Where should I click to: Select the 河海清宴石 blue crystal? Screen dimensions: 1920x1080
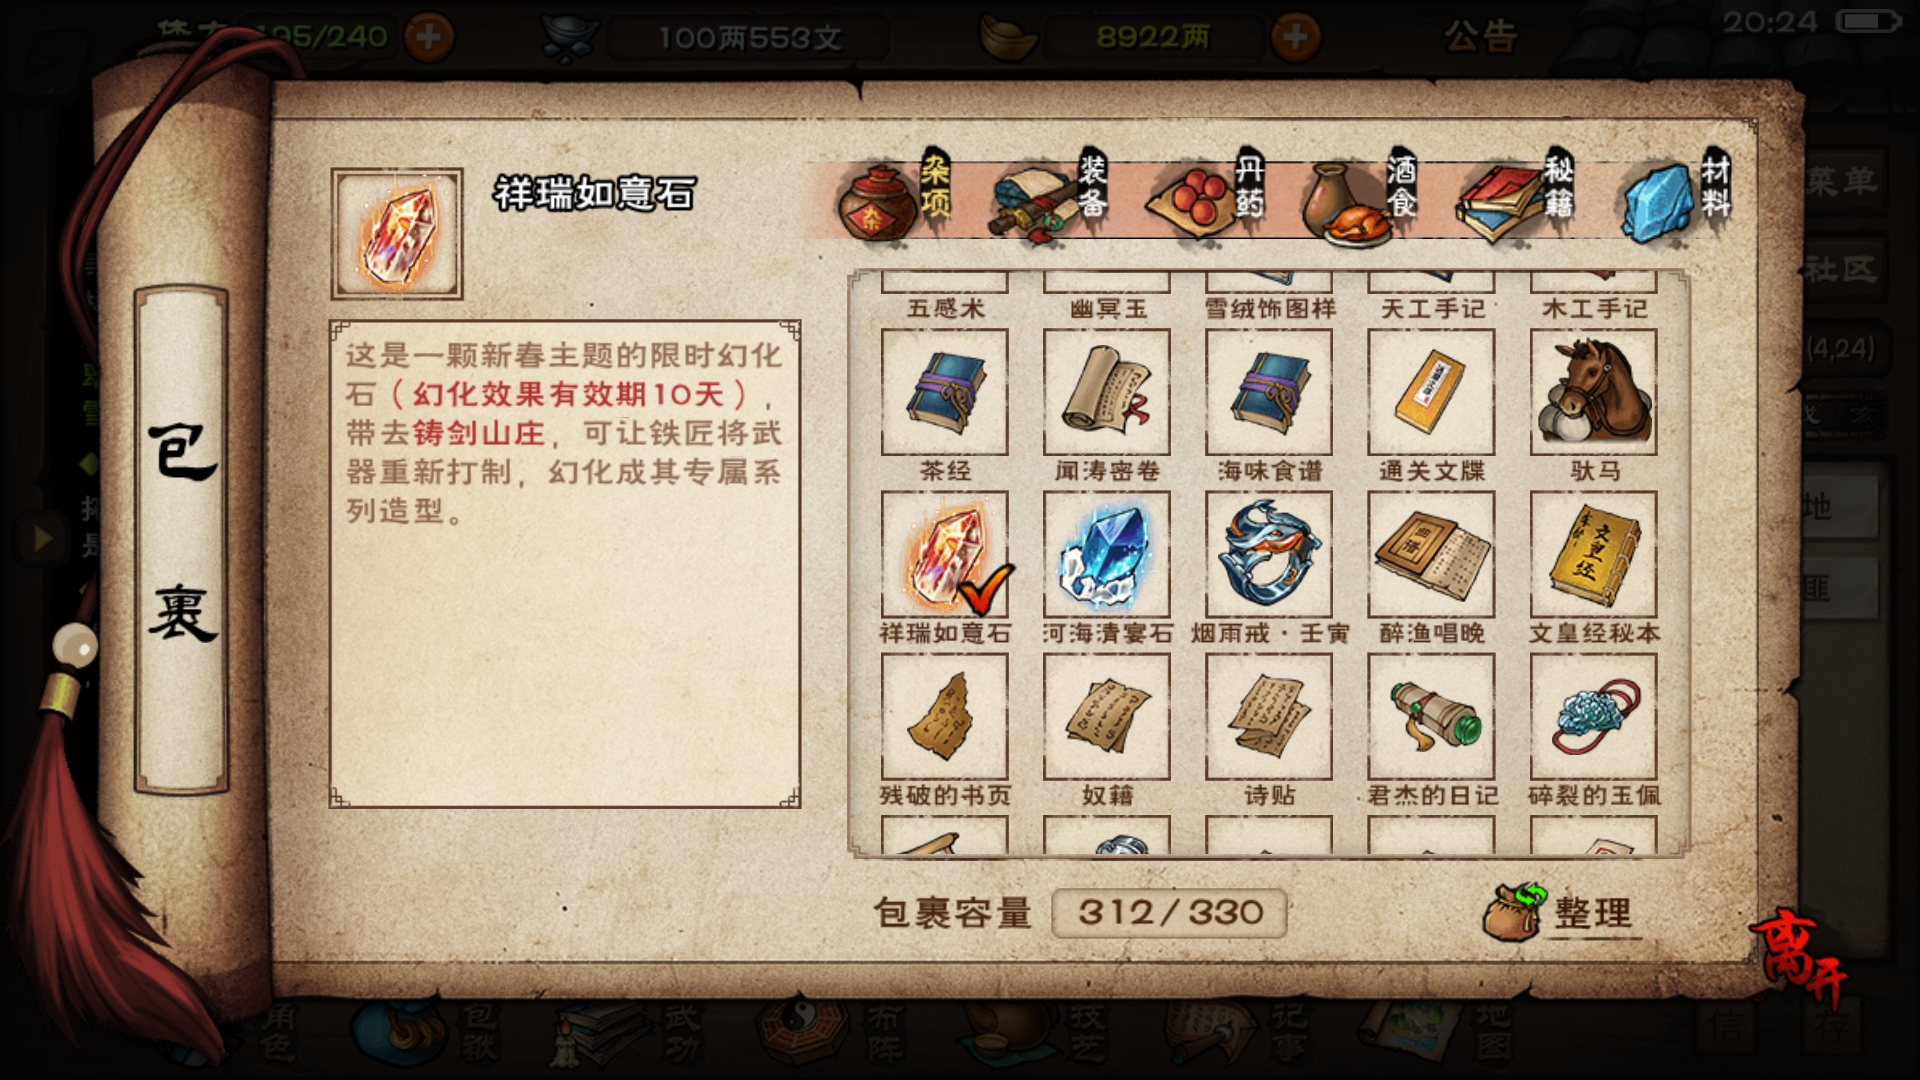(1106, 554)
